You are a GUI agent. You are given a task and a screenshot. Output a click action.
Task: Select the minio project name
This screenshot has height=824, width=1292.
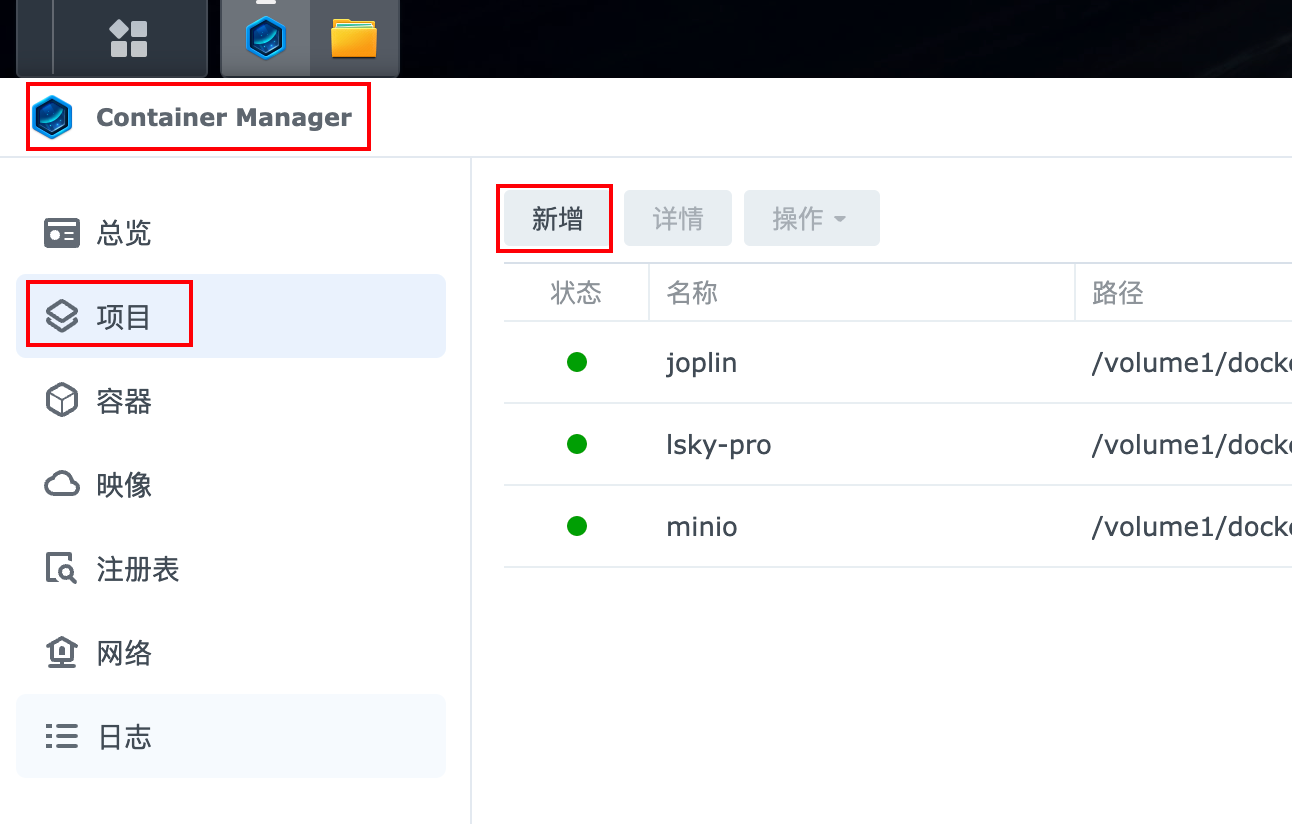[x=702, y=526]
